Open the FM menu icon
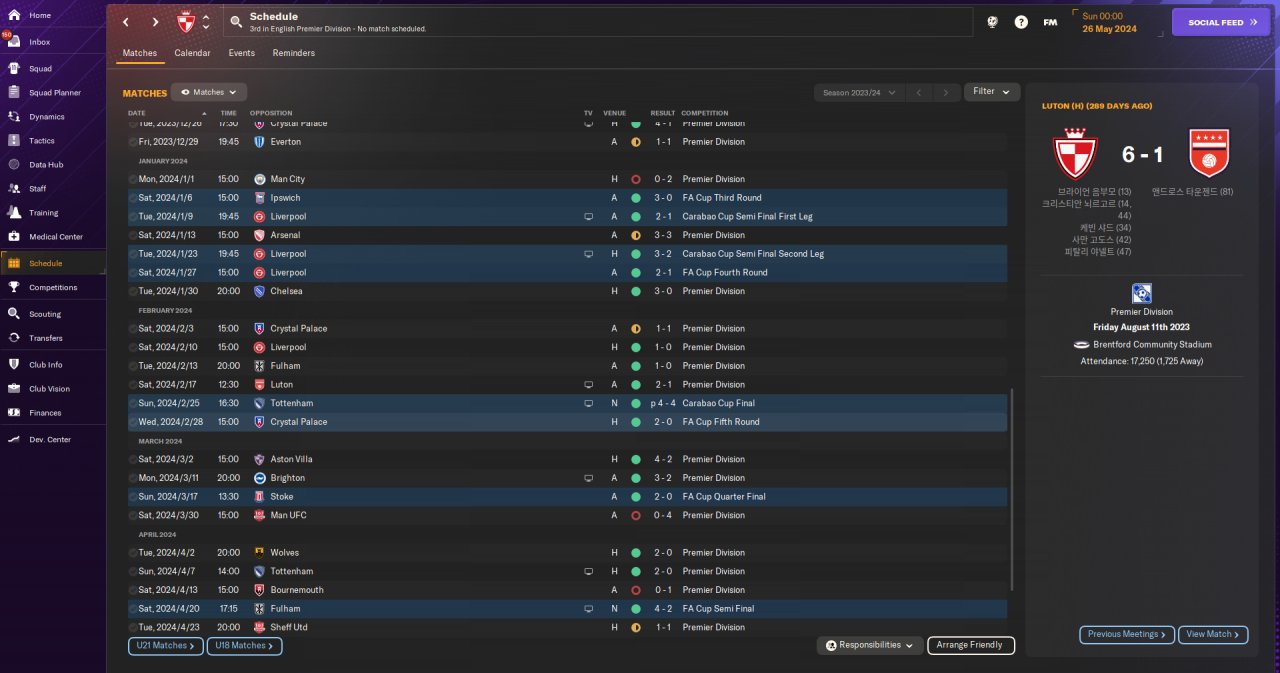The image size is (1280, 673). (x=1050, y=22)
